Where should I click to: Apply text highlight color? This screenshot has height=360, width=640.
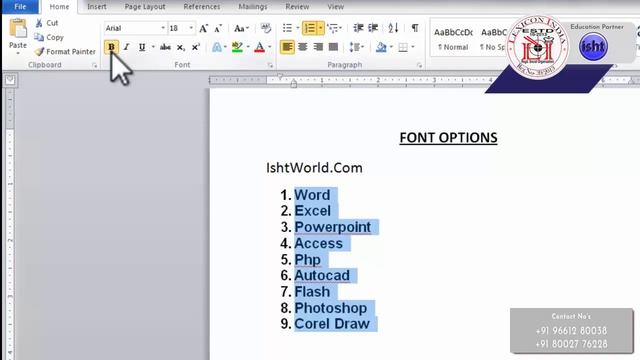(x=237, y=47)
